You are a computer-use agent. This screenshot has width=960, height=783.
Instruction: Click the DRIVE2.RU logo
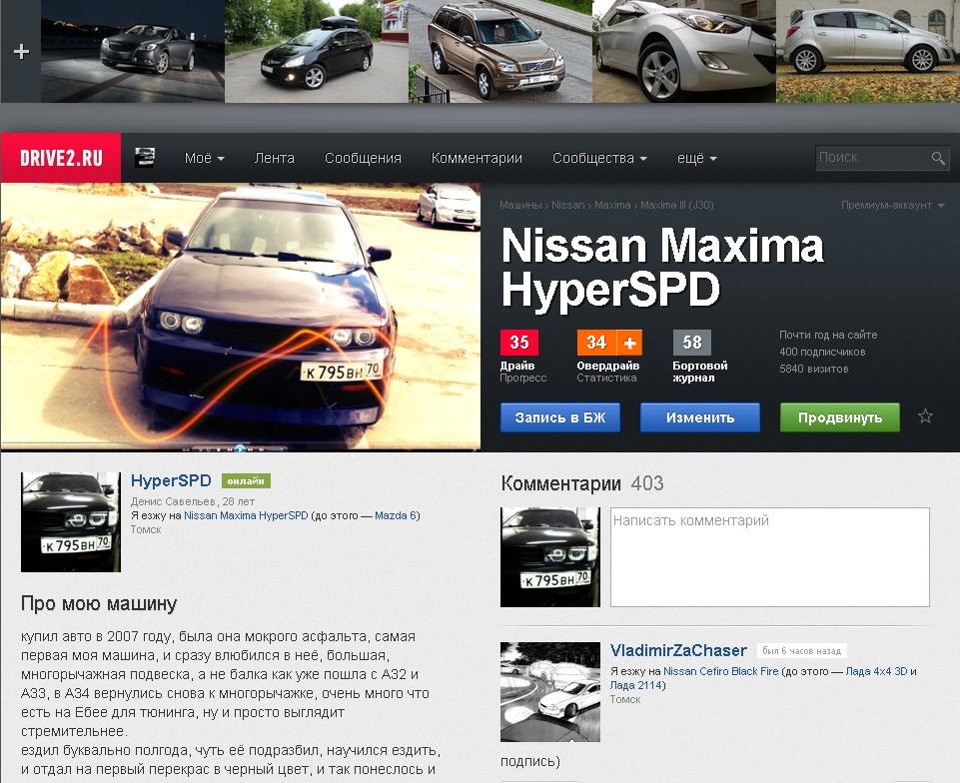(62, 157)
